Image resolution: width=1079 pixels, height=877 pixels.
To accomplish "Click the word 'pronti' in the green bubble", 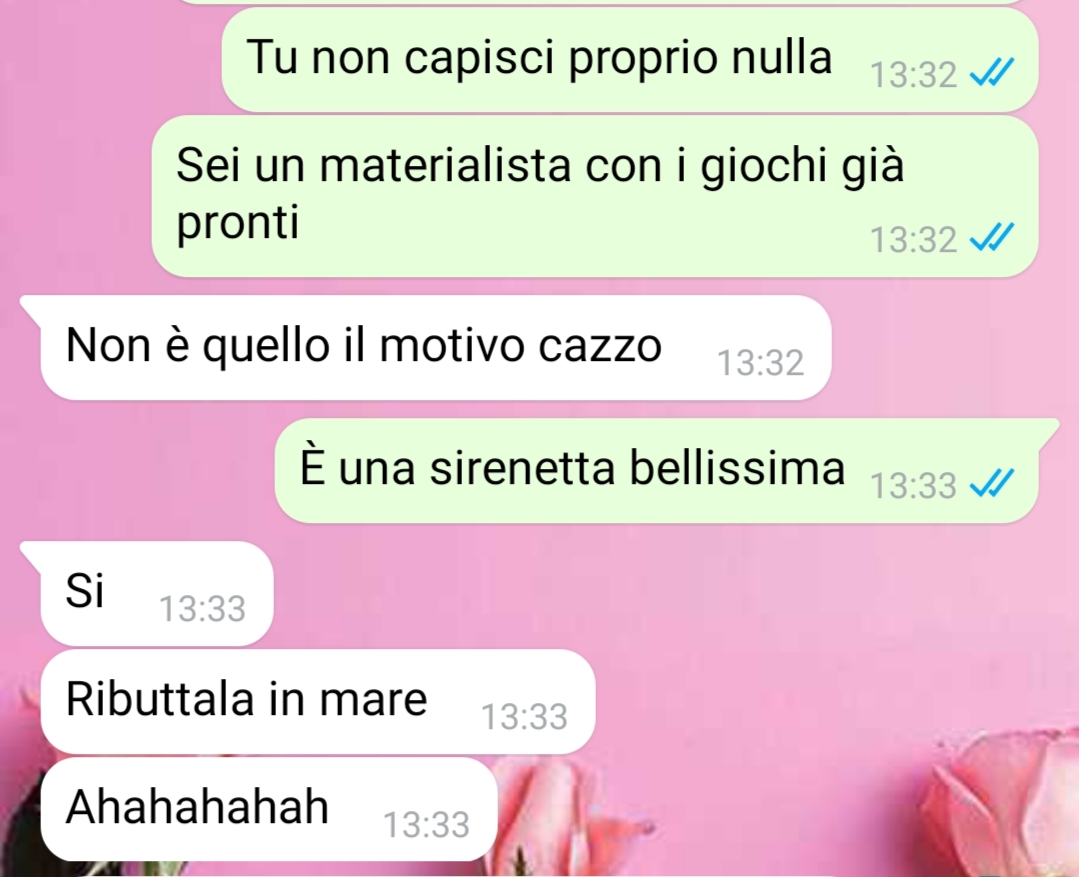I will [x=238, y=222].
